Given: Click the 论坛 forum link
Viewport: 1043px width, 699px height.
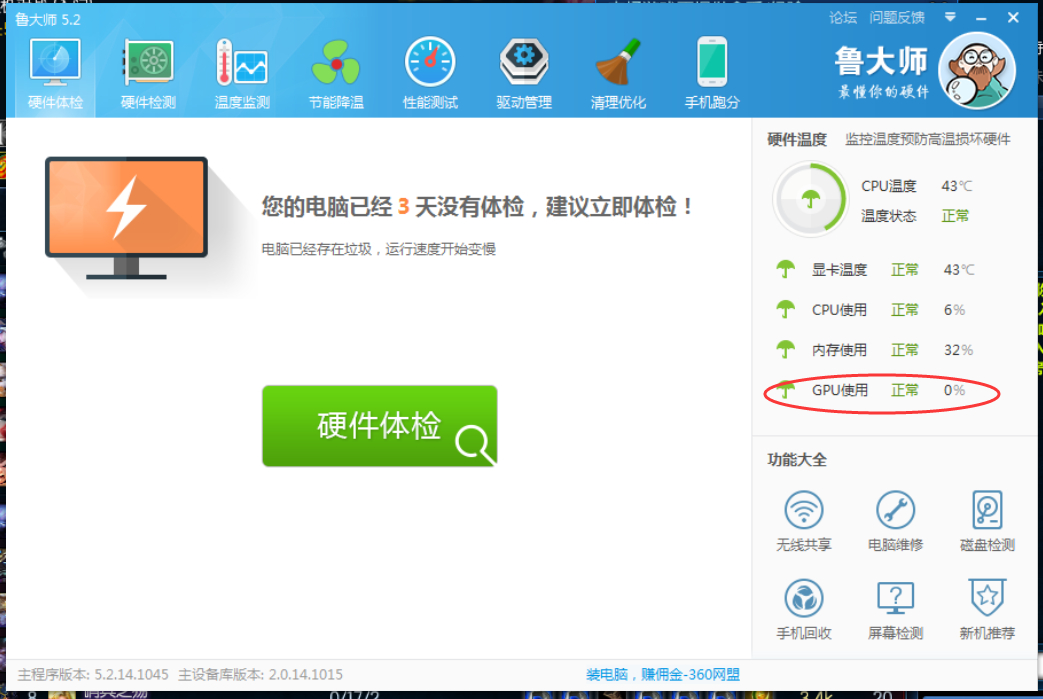Looking at the screenshot, I should point(843,18).
